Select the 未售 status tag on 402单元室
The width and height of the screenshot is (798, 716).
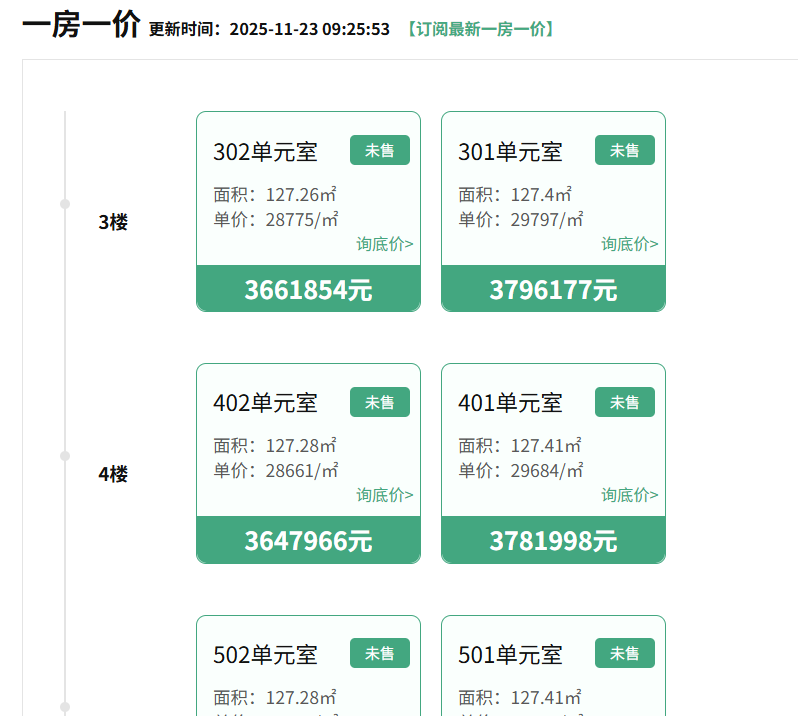coord(380,402)
